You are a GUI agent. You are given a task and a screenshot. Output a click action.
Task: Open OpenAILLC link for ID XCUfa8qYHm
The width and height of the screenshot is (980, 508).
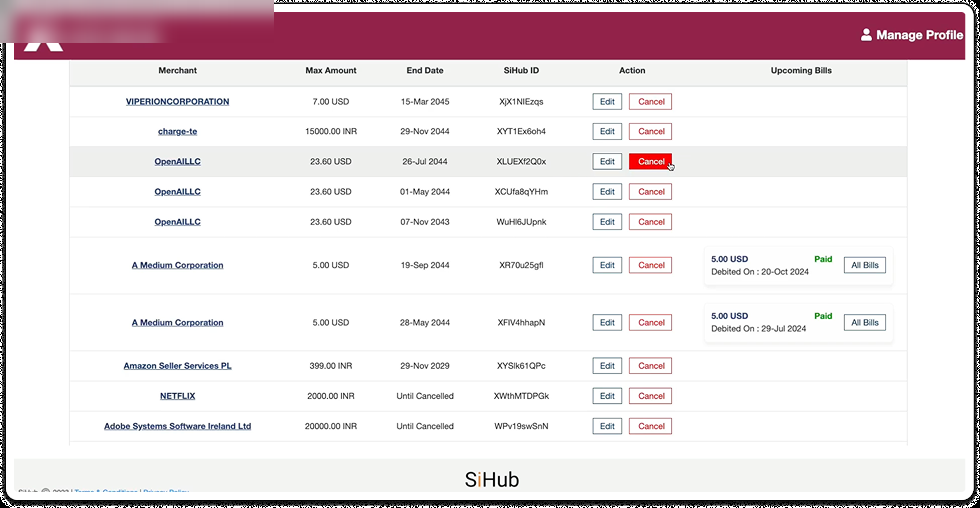pyautogui.click(x=178, y=192)
